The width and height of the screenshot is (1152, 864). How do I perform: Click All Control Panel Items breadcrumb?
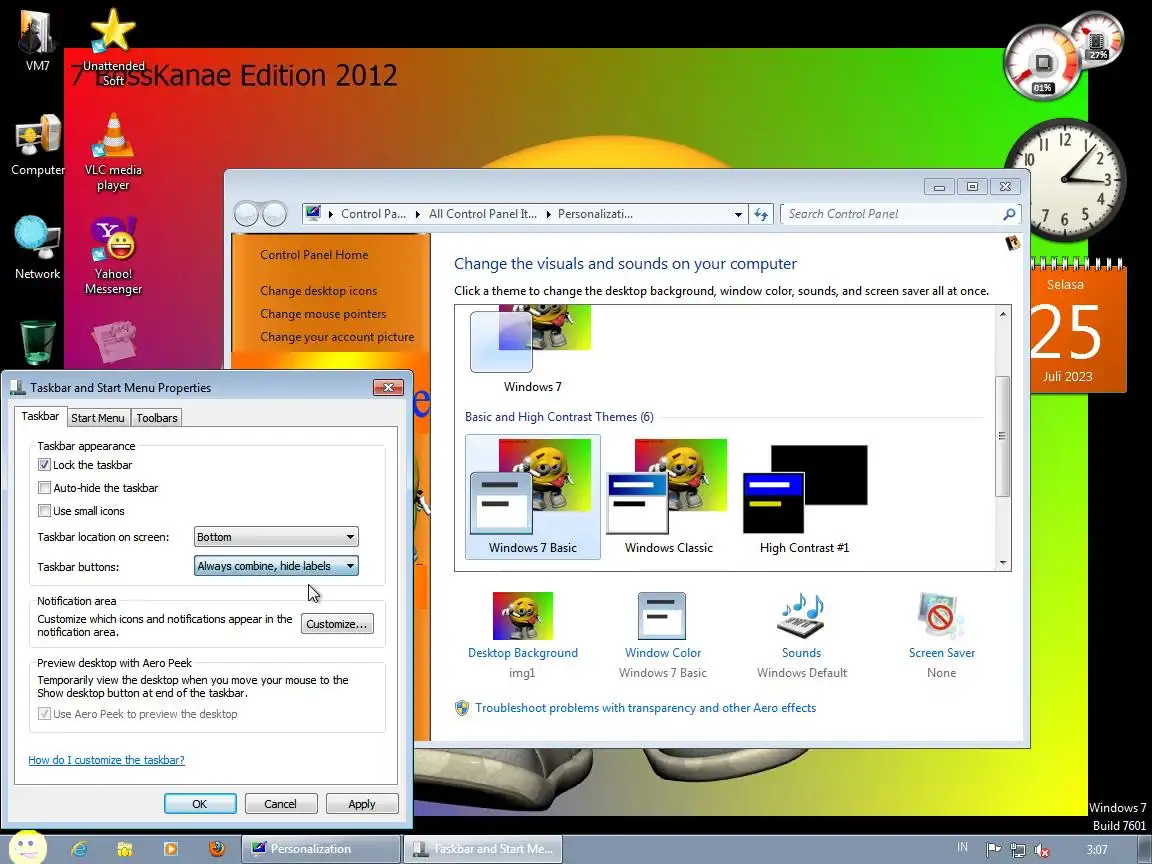tap(483, 214)
